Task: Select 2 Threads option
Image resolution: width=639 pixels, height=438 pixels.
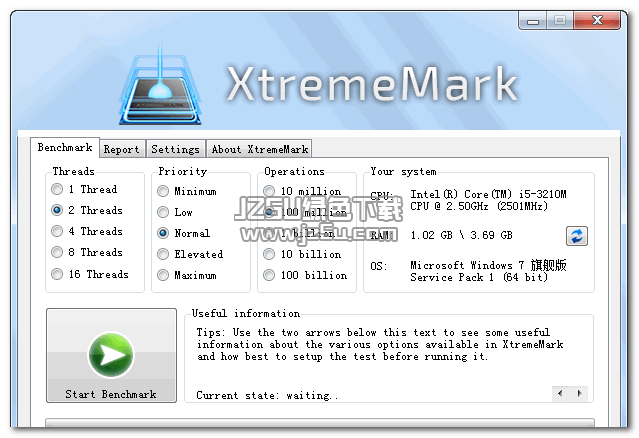Action: 87,210
